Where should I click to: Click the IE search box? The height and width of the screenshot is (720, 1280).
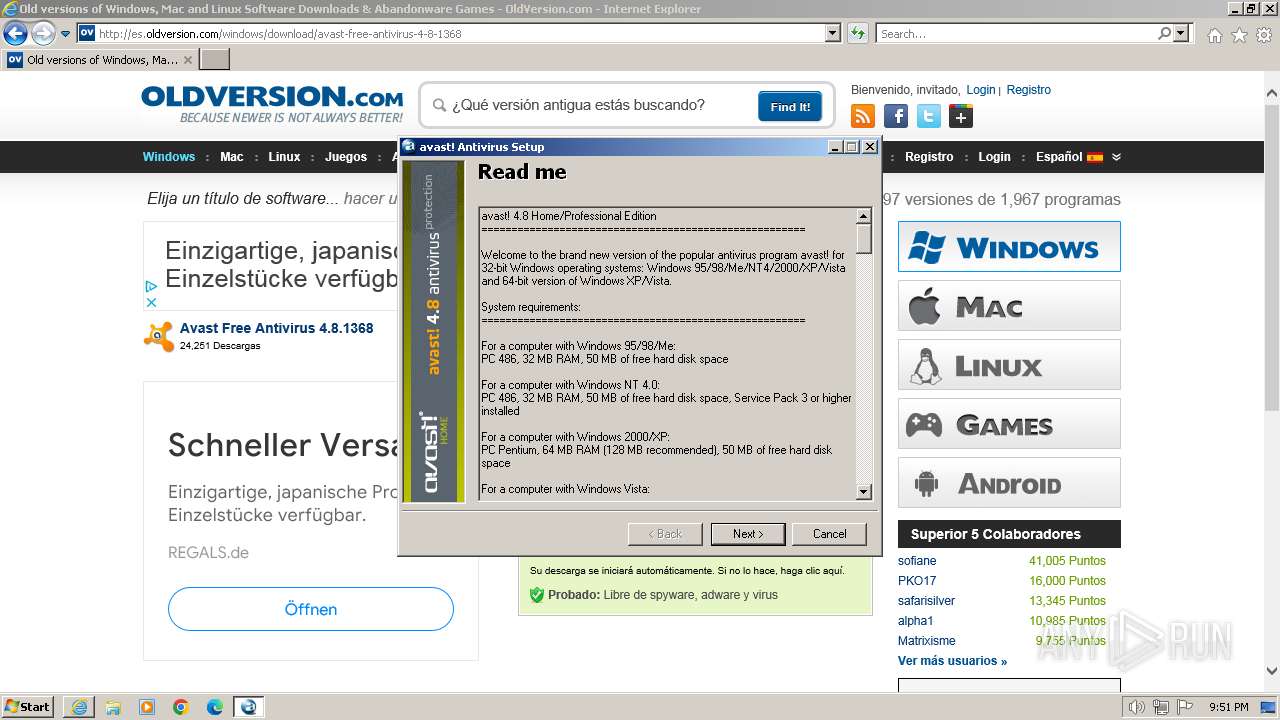tap(1015, 34)
